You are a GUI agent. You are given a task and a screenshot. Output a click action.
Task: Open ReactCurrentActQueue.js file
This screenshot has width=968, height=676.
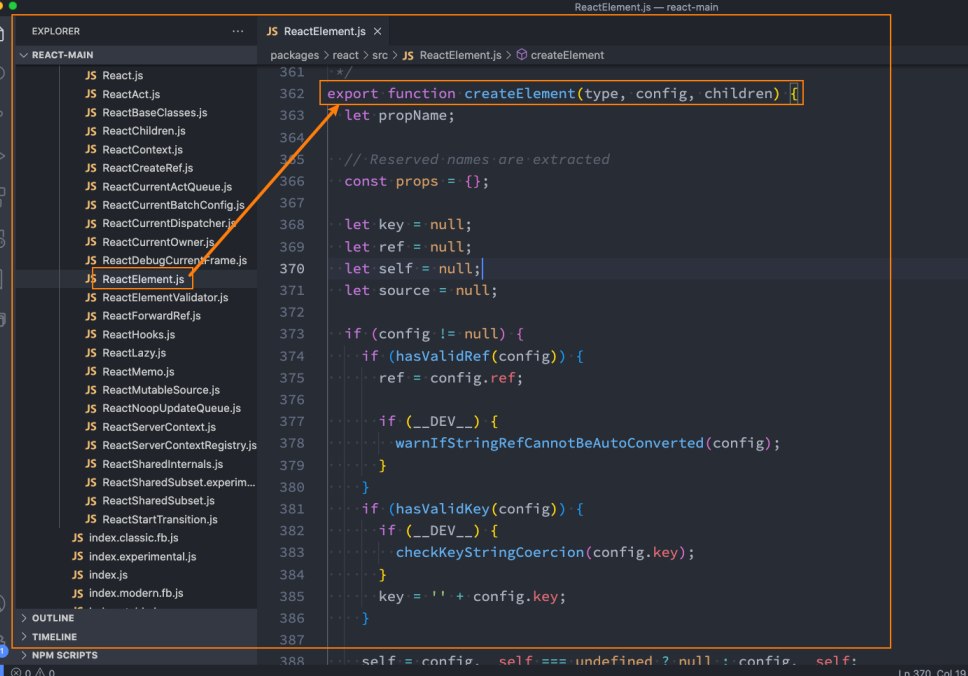click(167, 186)
